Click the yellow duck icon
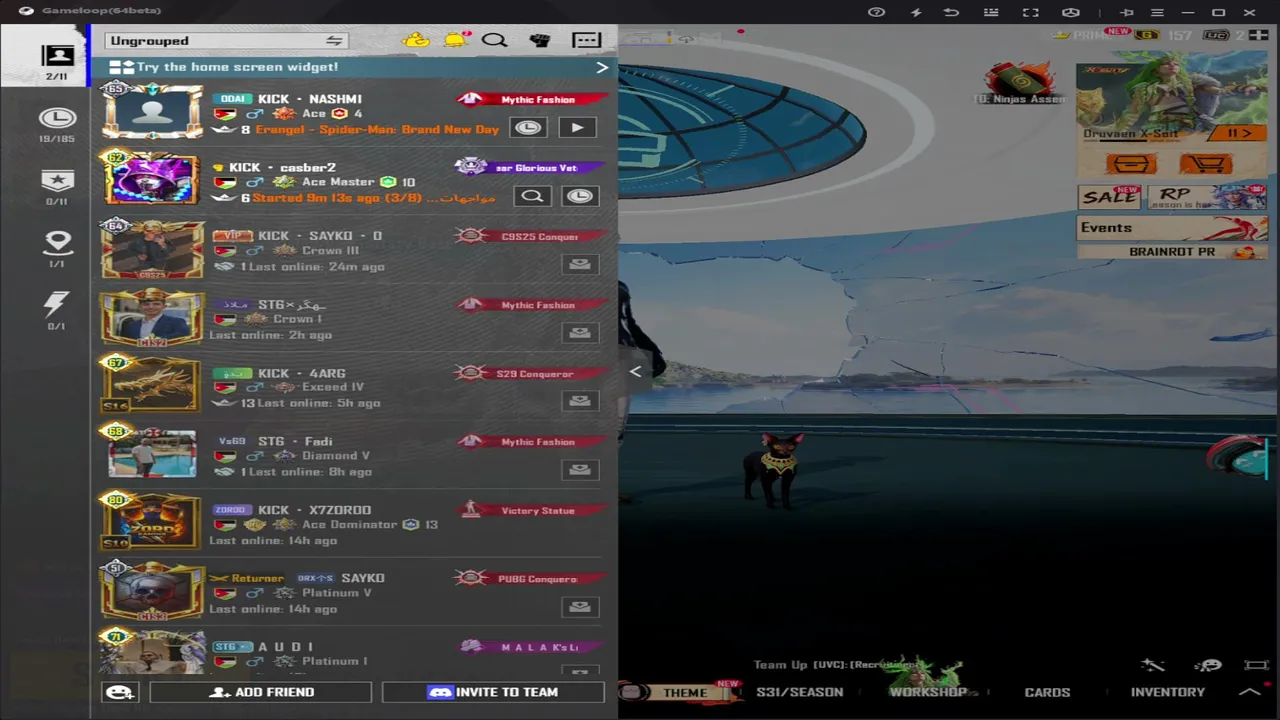 coord(416,40)
